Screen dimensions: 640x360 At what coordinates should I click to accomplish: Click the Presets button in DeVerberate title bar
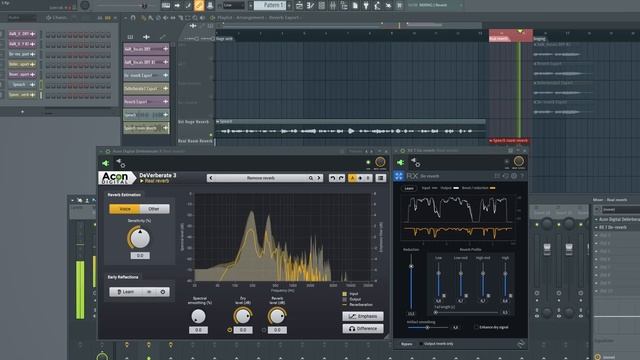coord(355,151)
